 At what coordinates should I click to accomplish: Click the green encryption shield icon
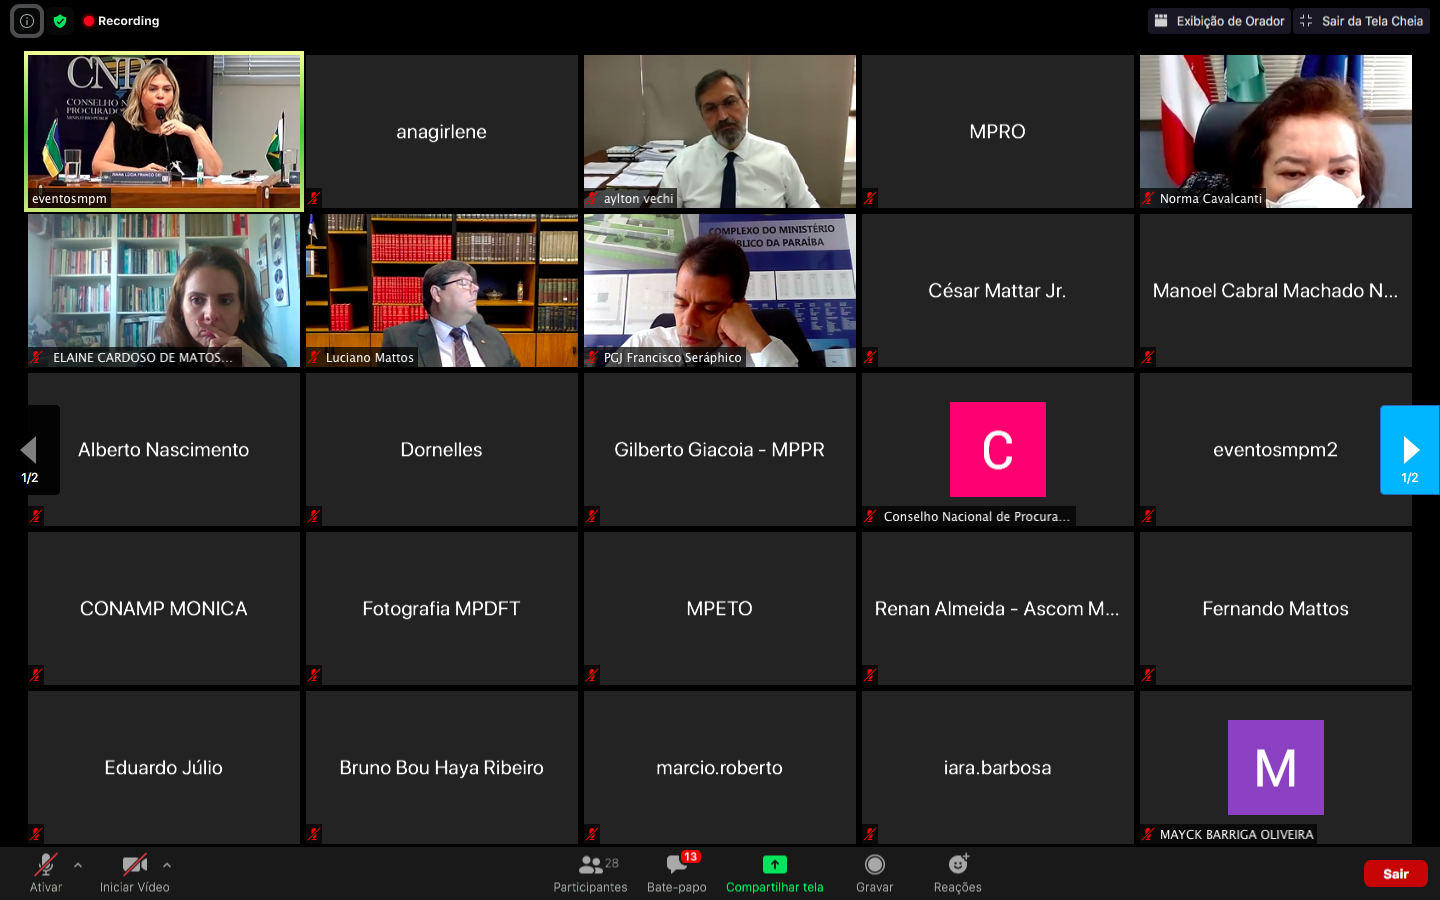click(60, 21)
